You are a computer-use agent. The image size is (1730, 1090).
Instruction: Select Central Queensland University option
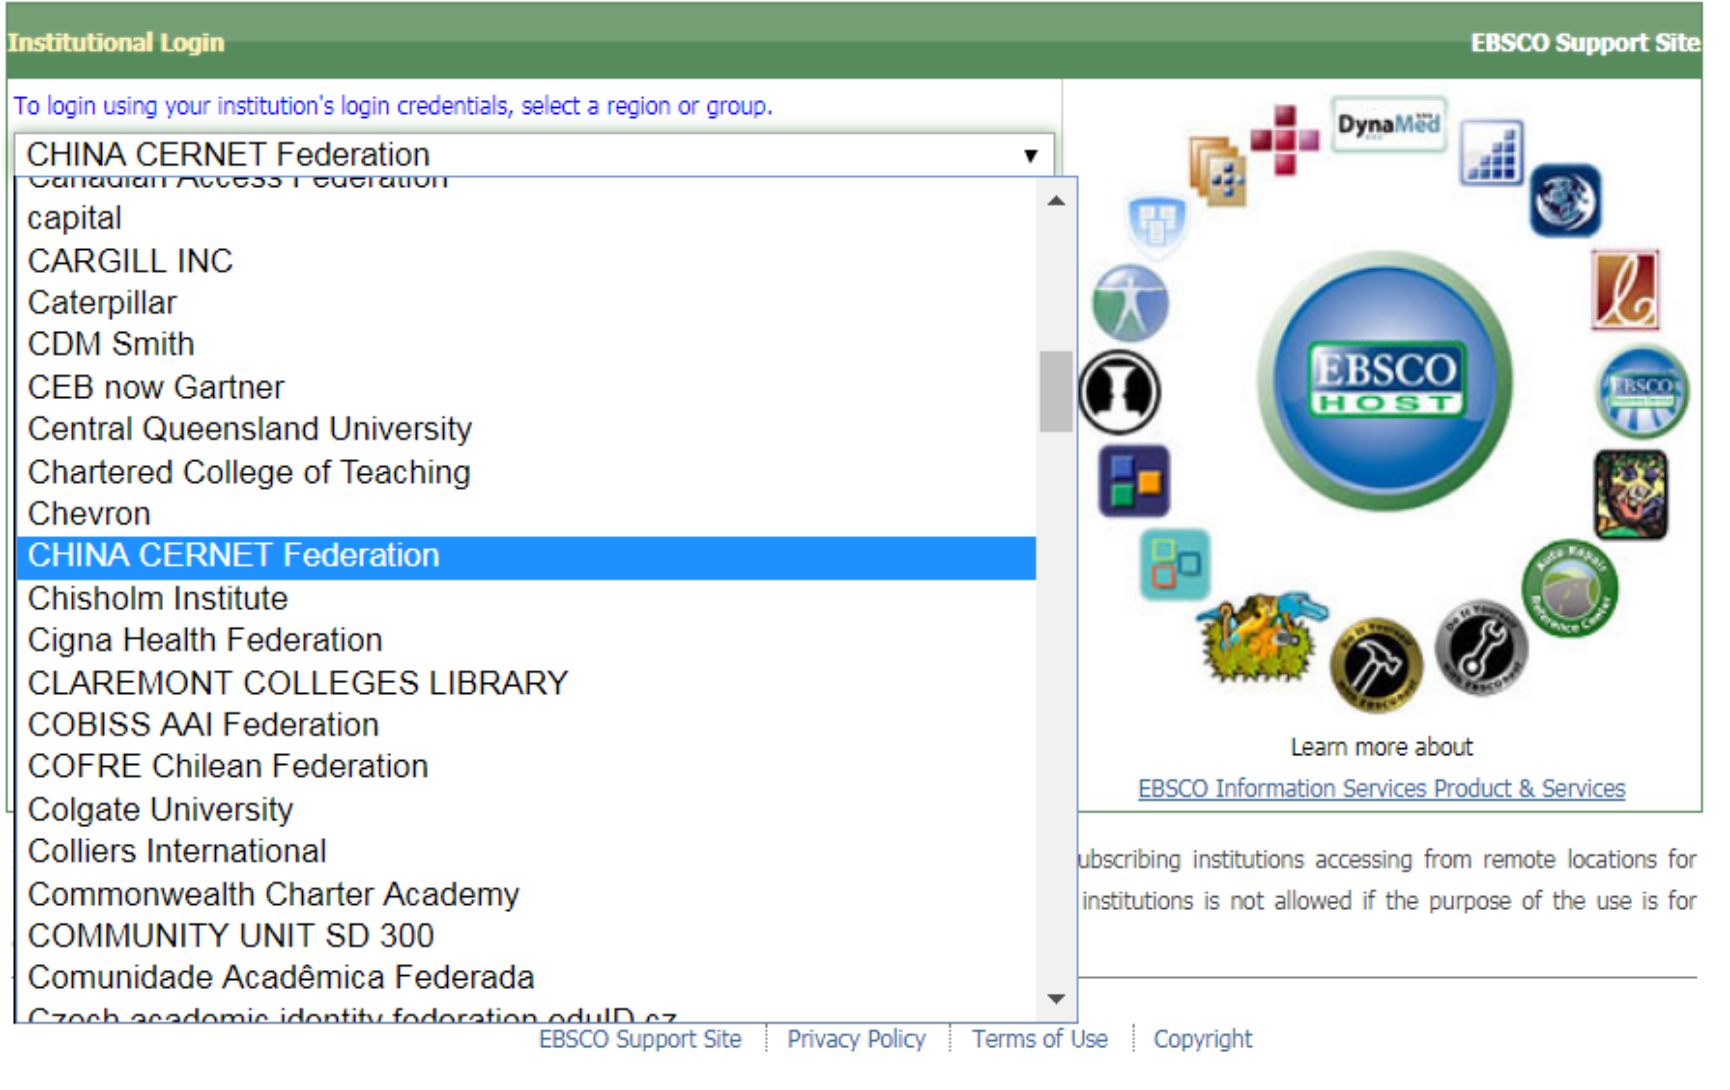pyautogui.click(x=526, y=429)
